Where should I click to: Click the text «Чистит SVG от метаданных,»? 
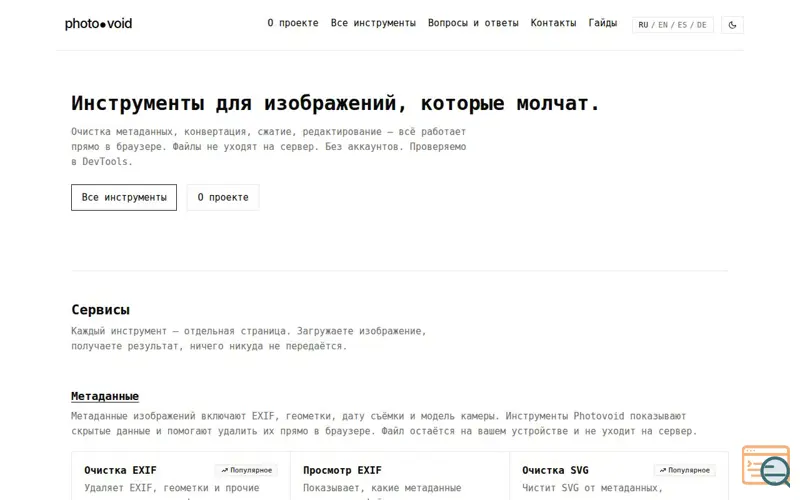point(592,488)
